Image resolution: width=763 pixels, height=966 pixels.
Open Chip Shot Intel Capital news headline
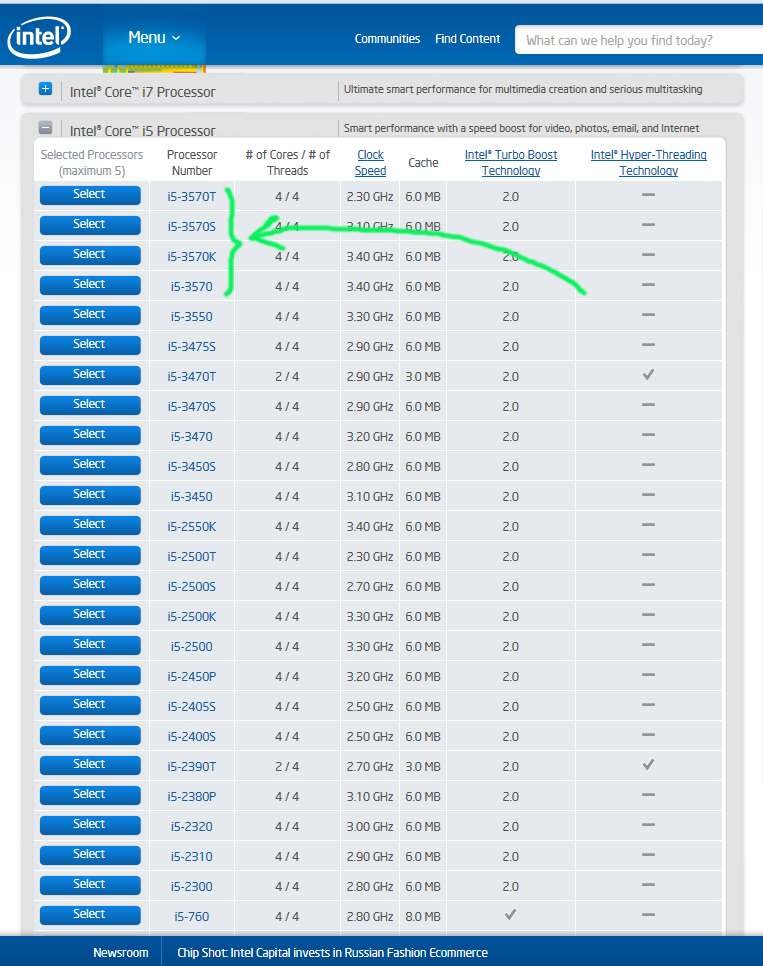coord(332,952)
